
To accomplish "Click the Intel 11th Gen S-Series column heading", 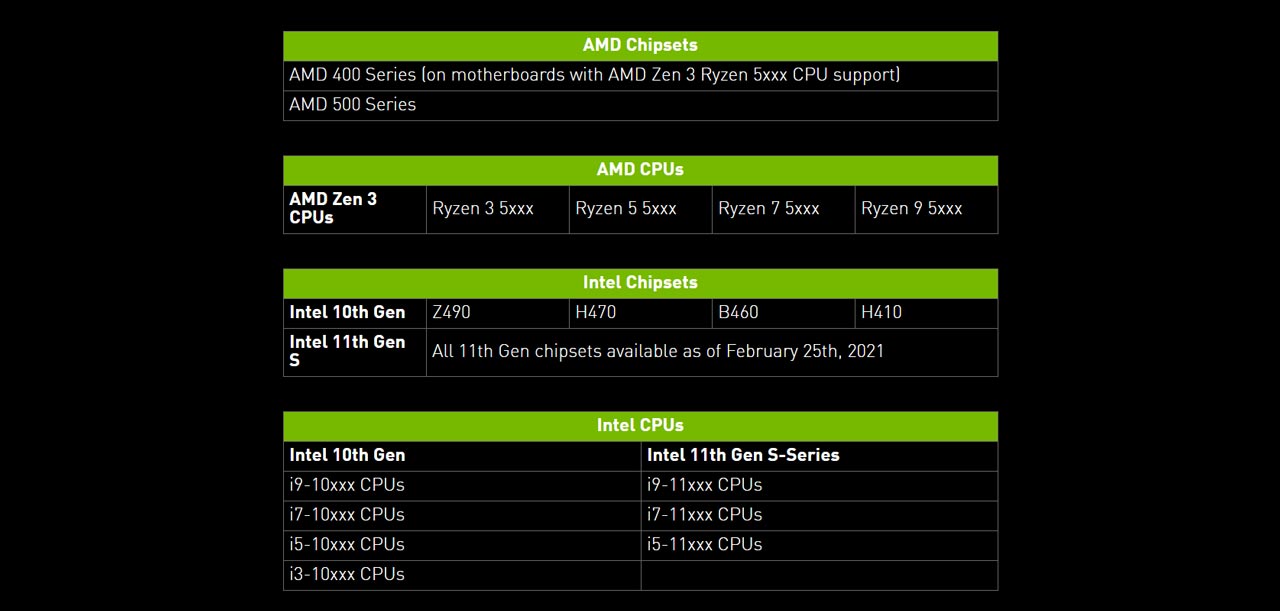I will tap(743, 455).
